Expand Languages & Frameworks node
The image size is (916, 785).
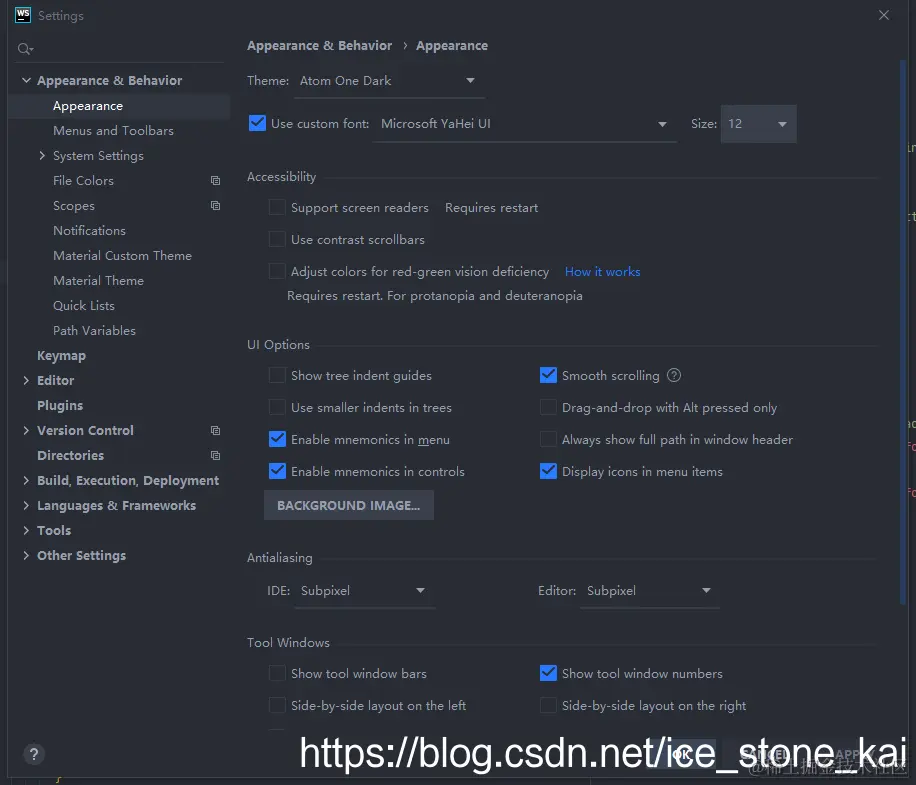click(26, 506)
